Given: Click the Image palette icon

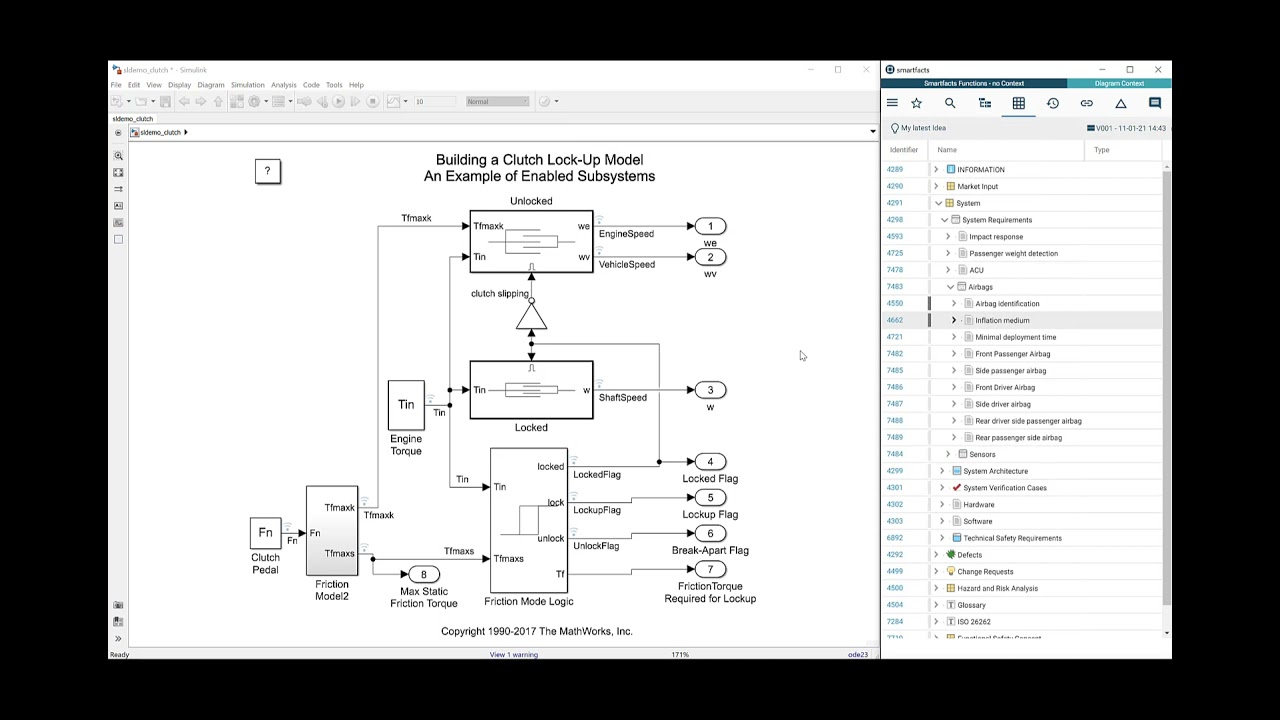Looking at the screenshot, I should tap(118, 223).
